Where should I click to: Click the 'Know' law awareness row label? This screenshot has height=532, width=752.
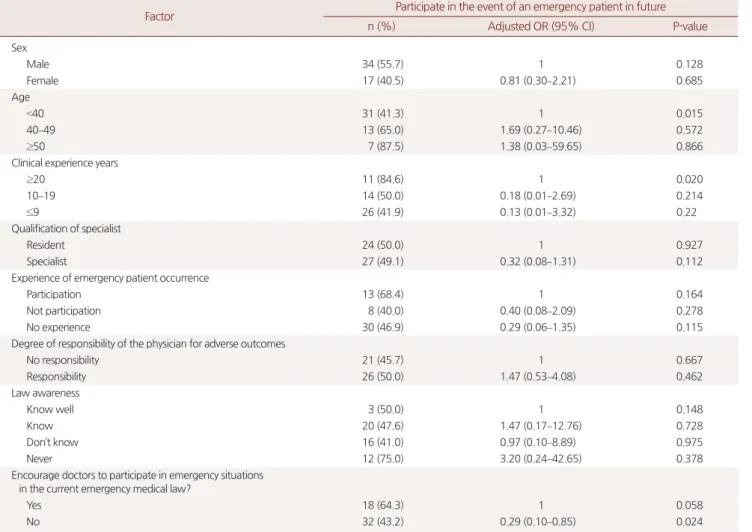click(x=39, y=426)
